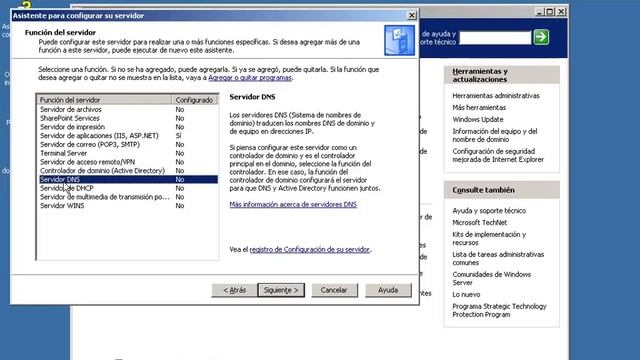Open Microsoft TechNet link

pyautogui.click(x=480, y=223)
